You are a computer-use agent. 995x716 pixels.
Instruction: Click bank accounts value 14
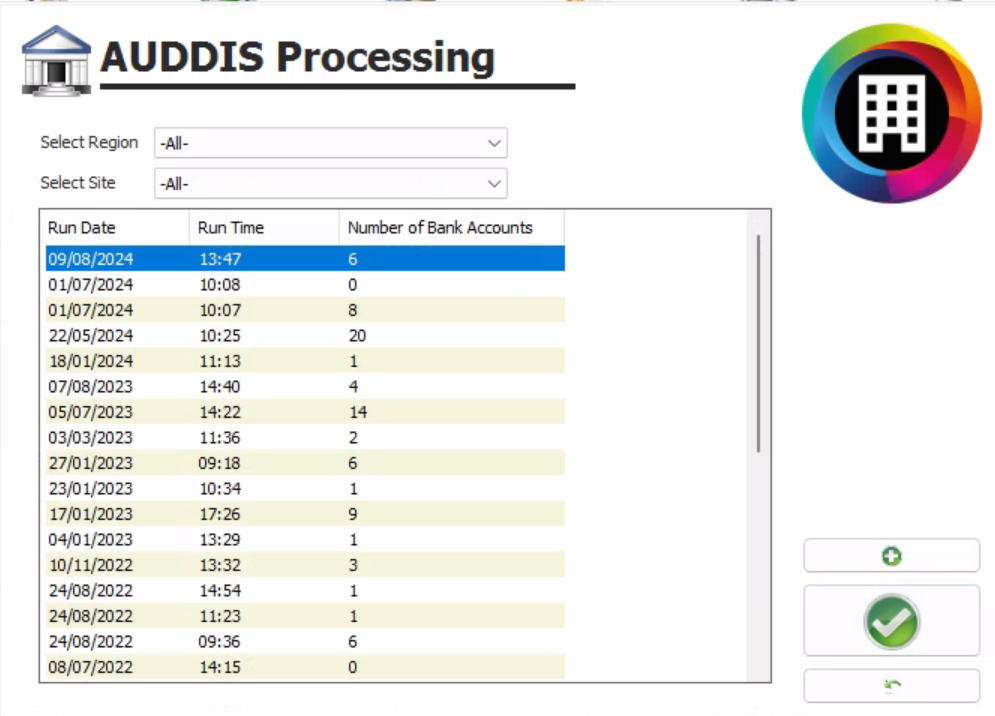pyautogui.click(x=358, y=412)
